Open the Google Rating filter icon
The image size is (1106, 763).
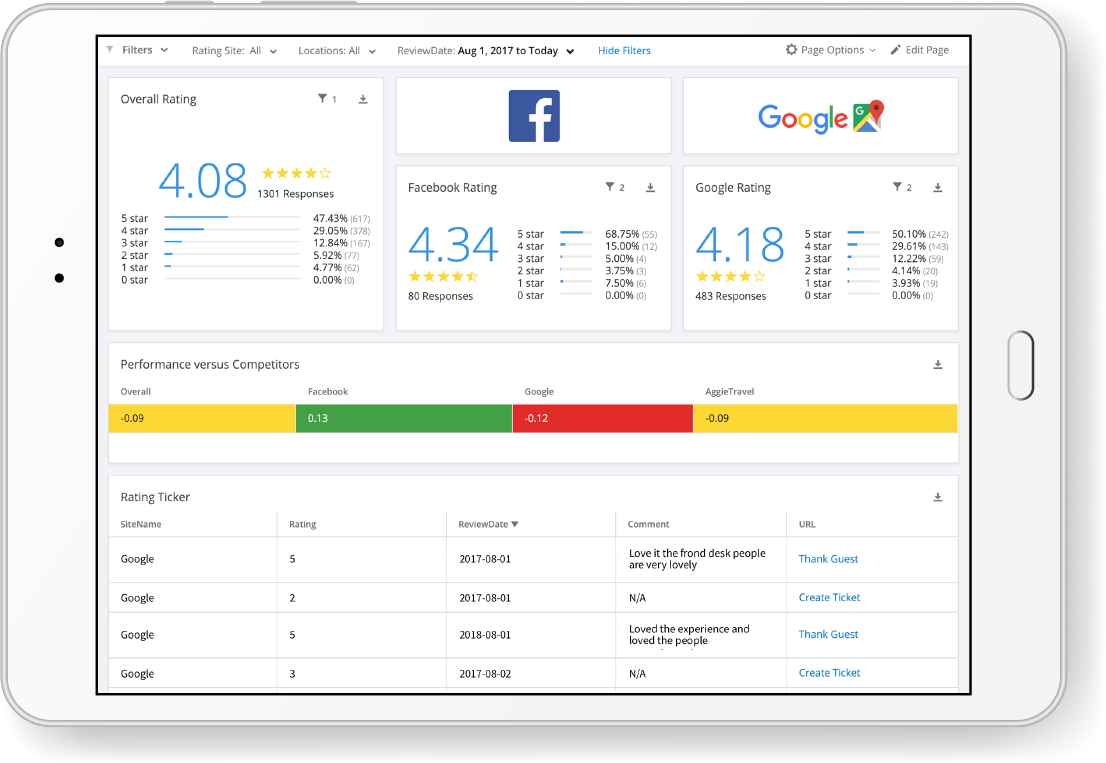click(x=897, y=187)
